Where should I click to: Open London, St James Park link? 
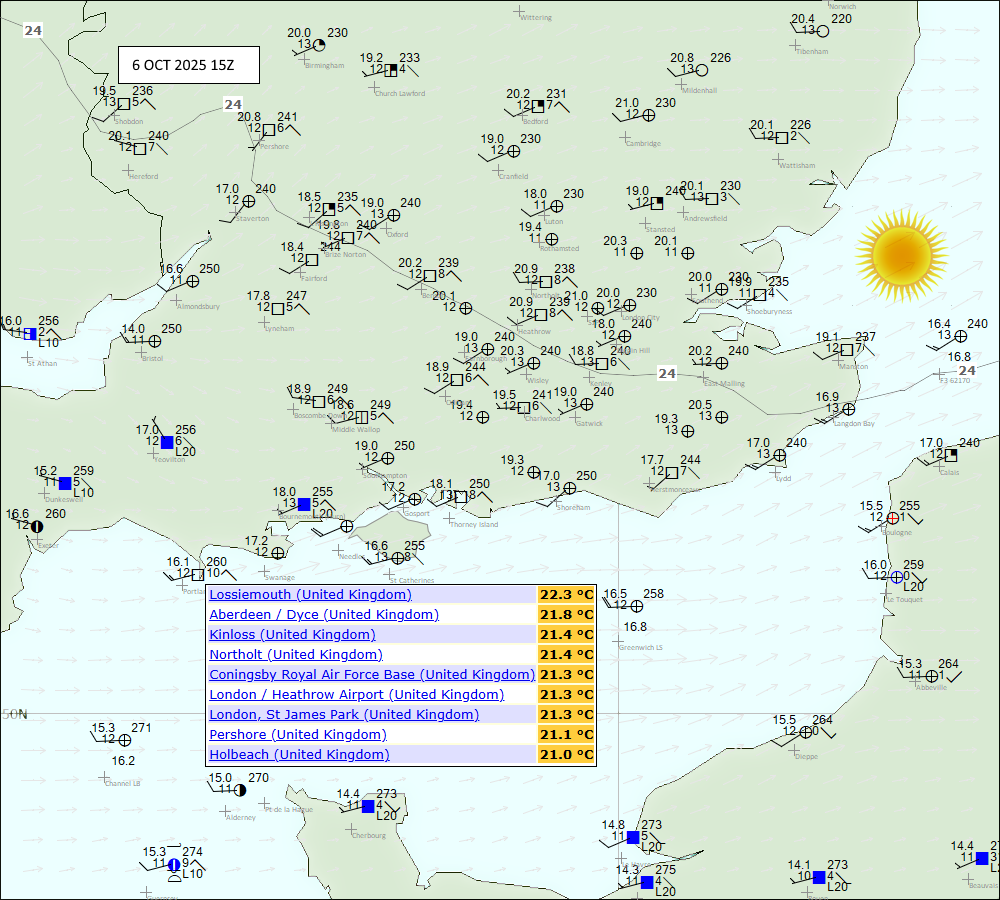click(x=344, y=715)
